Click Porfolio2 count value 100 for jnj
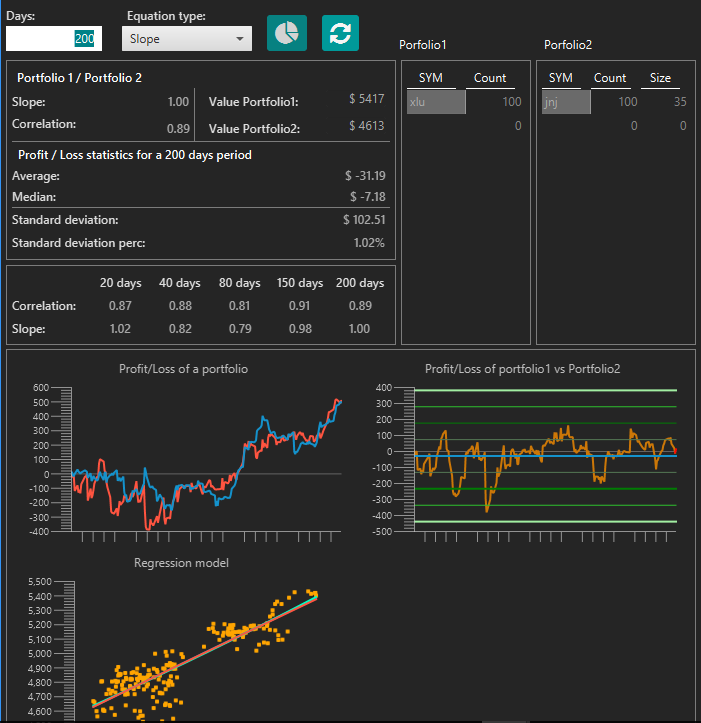 (627, 102)
